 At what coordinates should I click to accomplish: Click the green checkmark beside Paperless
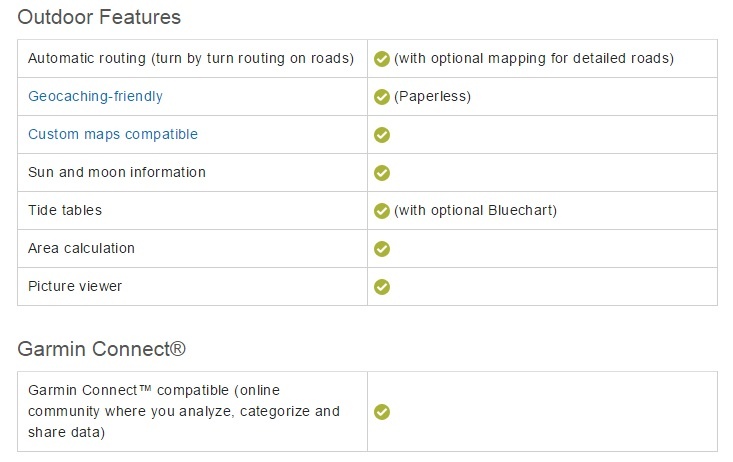[x=381, y=97]
